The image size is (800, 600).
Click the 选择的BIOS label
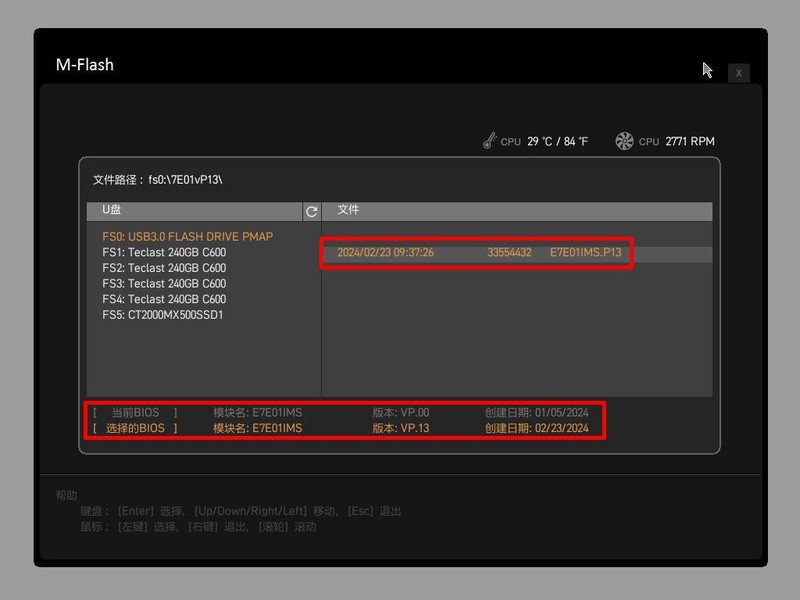tap(135, 428)
